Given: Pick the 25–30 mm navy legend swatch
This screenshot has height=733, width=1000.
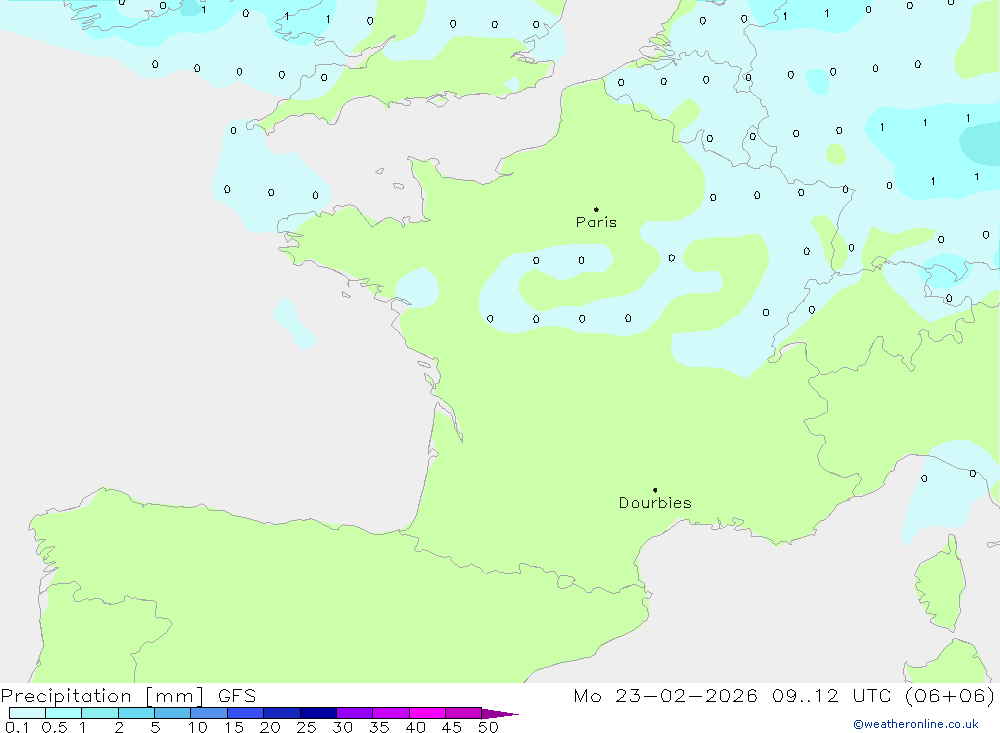Looking at the screenshot, I should (318, 713).
